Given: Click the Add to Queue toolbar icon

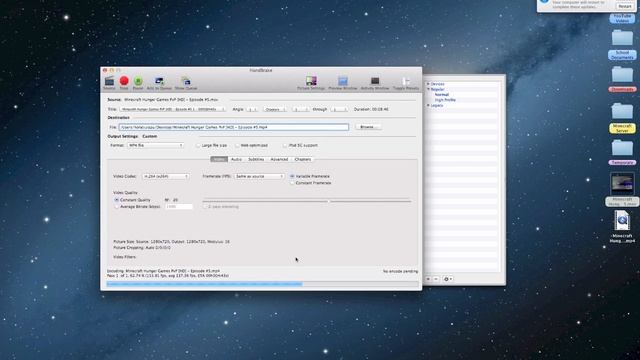Looking at the screenshot, I should pos(159,81).
